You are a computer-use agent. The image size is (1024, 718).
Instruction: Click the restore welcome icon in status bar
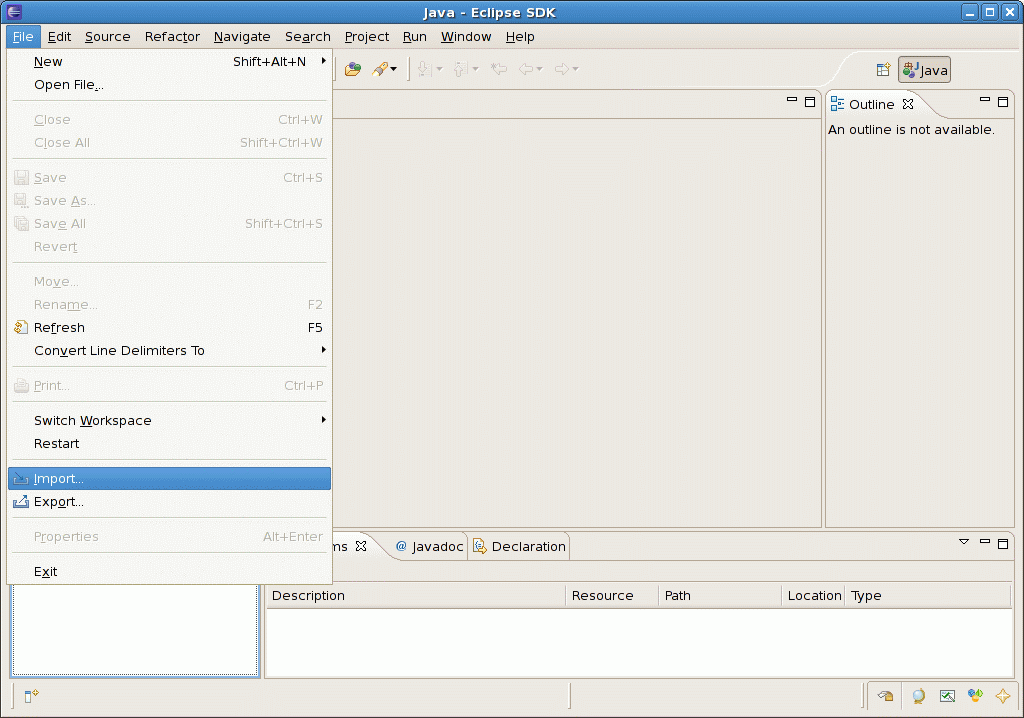(x=885, y=696)
